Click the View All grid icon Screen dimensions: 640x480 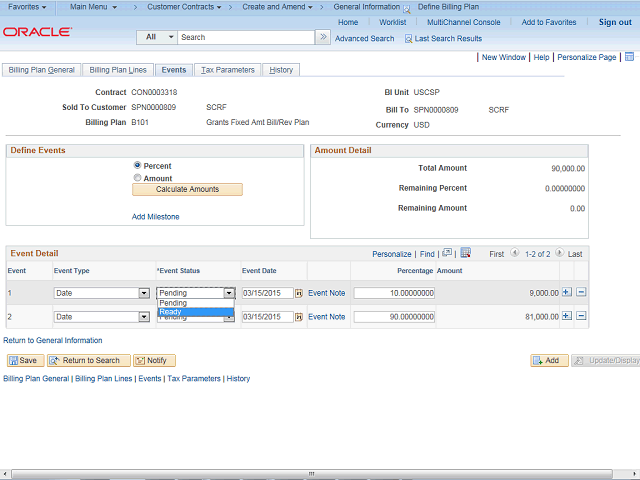tap(447, 254)
